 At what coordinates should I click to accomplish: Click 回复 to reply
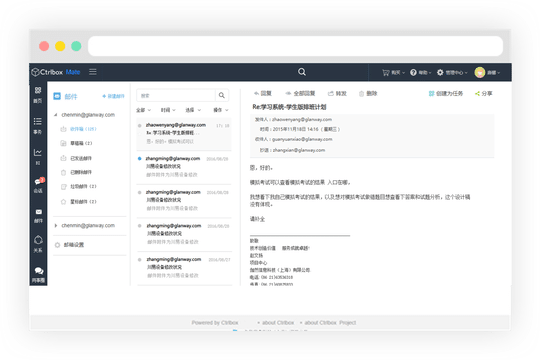point(263,93)
